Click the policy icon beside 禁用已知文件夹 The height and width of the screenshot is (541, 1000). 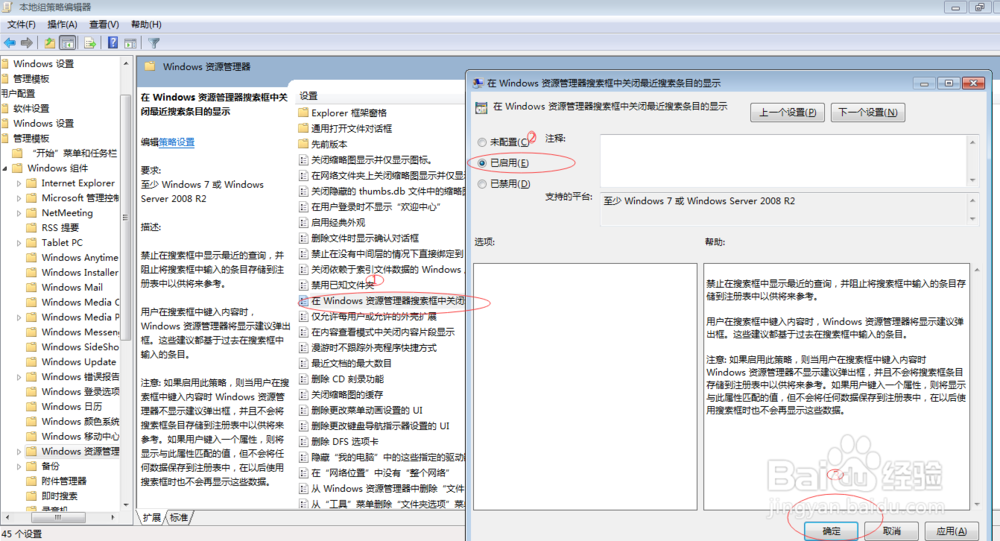[x=304, y=285]
